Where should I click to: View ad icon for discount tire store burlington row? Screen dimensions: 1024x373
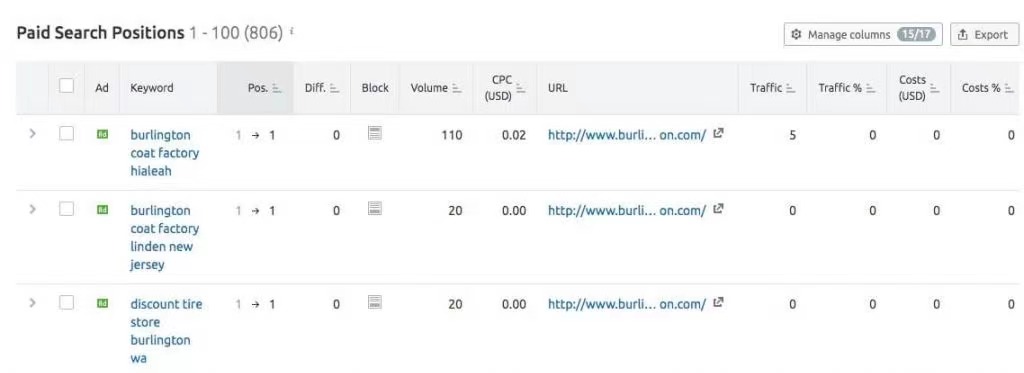[102, 303]
